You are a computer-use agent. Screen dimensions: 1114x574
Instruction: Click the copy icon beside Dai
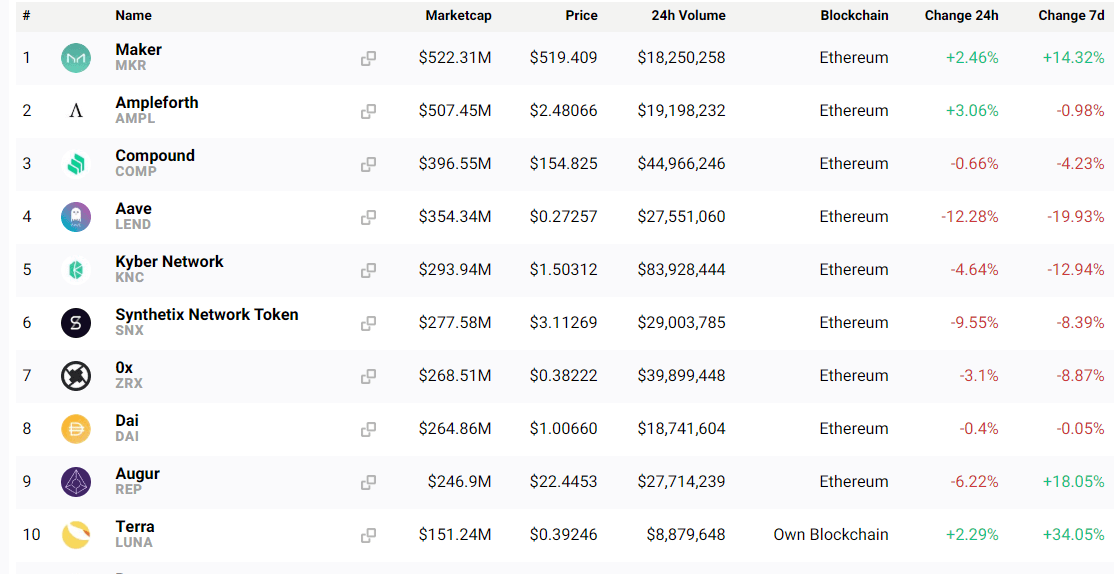368,429
